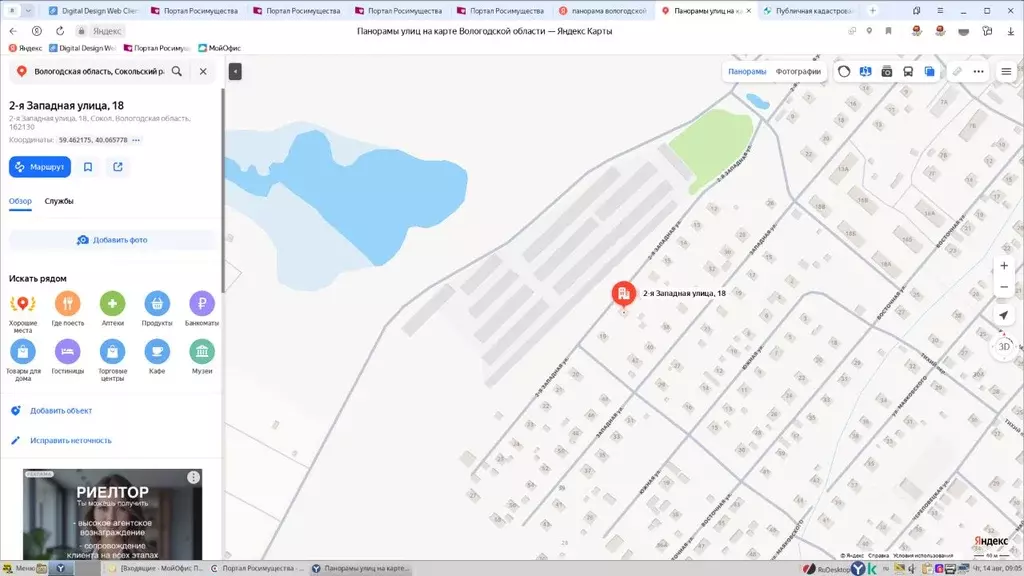
Task: Search nearby Музеи
Action: click(202, 357)
